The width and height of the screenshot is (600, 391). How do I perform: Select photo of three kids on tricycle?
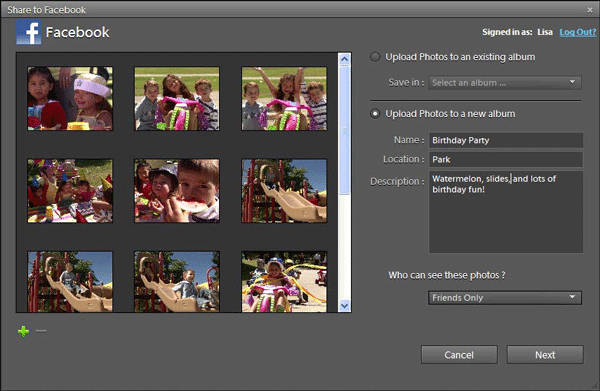point(177,99)
